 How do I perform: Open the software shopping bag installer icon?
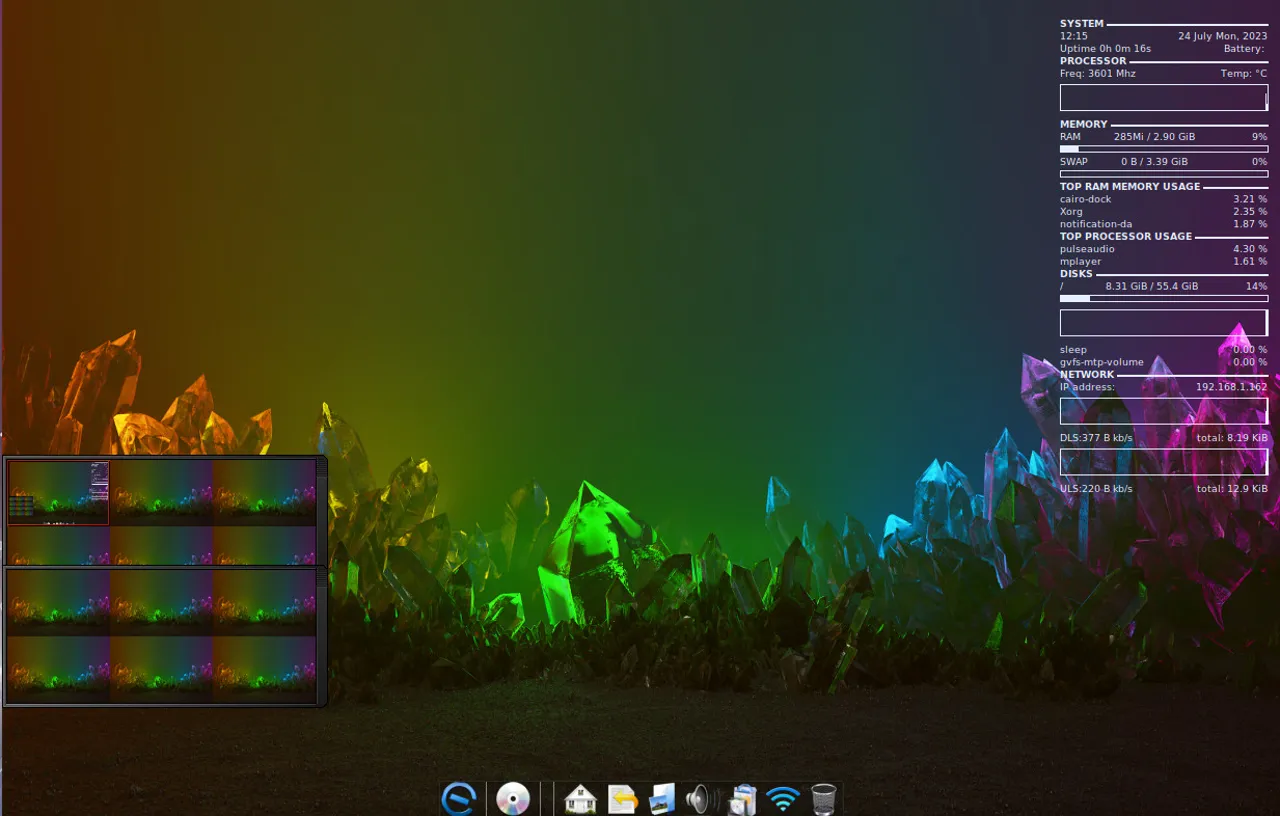[x=742, y=799]
